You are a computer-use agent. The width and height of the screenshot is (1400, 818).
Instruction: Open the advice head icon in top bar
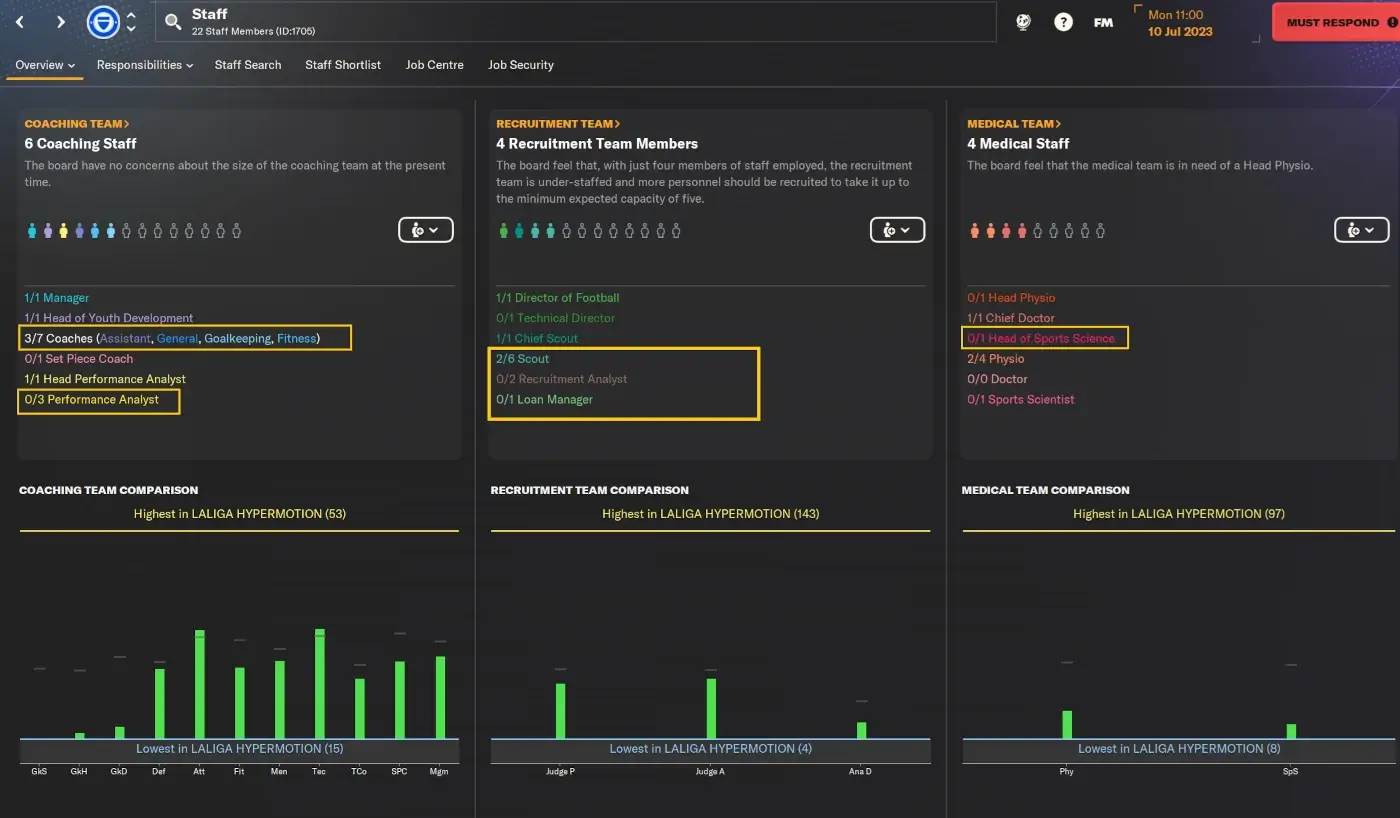tap(1023, 22)
